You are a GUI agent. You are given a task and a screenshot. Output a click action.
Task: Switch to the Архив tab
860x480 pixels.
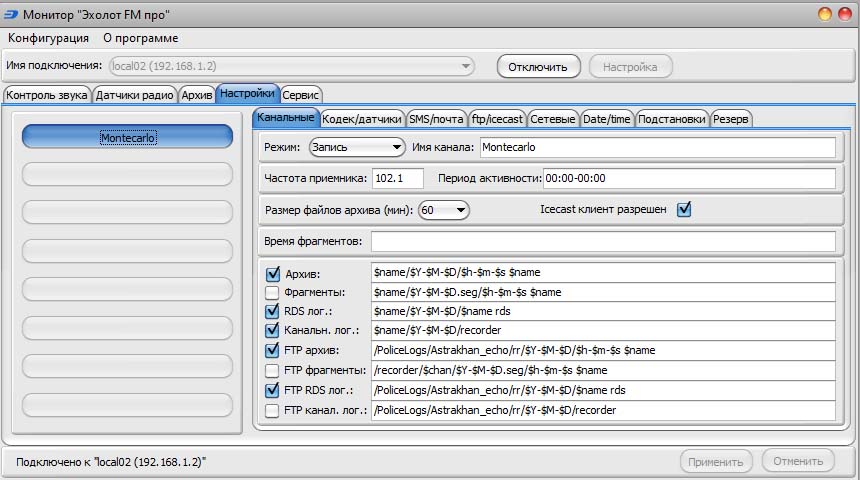pyautogui.click(x=197, y=95)
